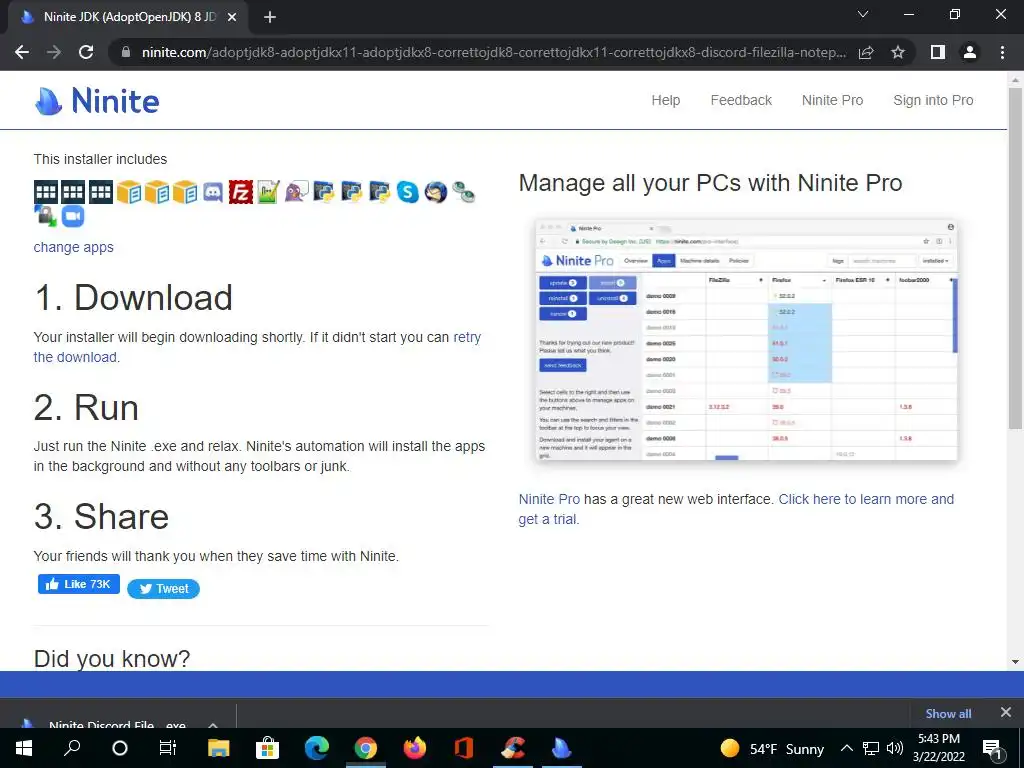Open the Windows Start menu
1024x768 pixels.
(x=24, y=748)
